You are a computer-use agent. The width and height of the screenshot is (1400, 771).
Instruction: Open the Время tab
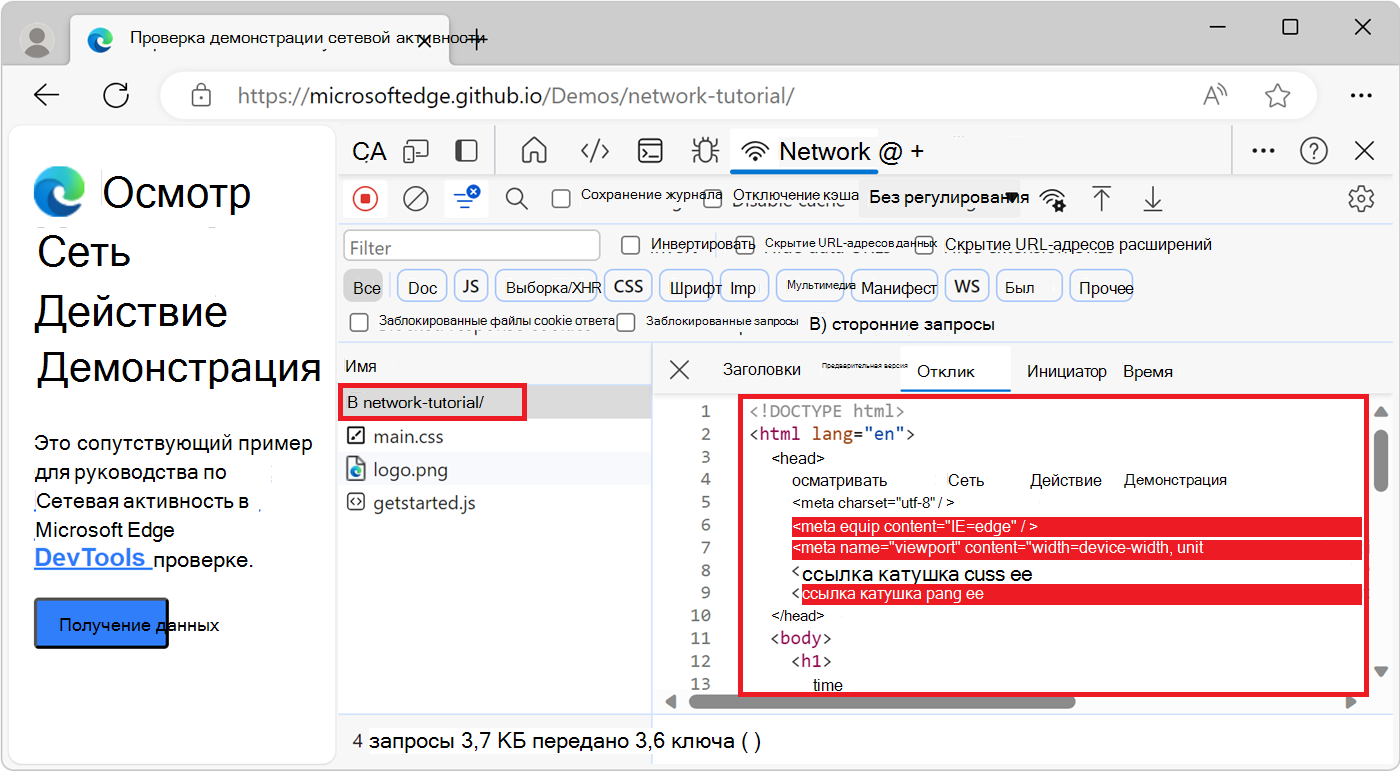[x=1148, y=371]
